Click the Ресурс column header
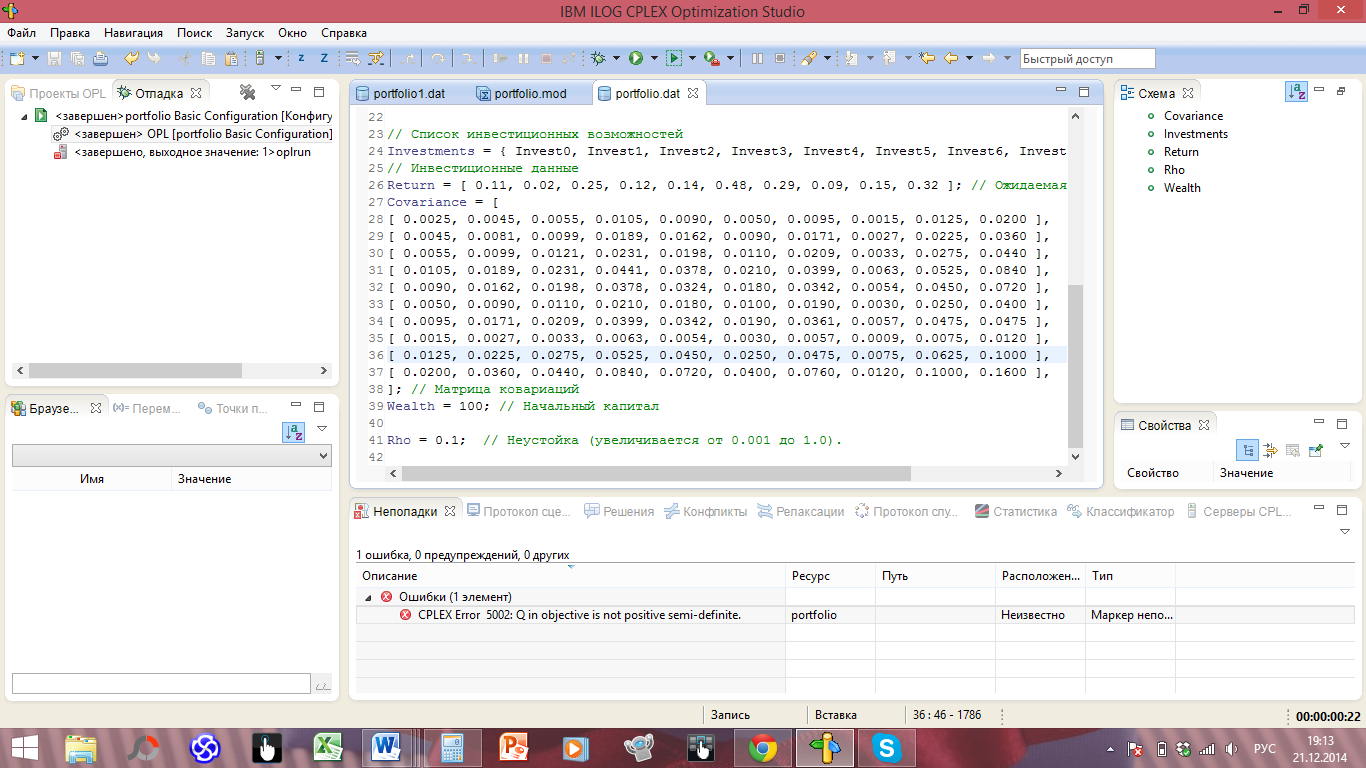The width and height of the screenshot is (1366, 768). click(x=831, y=576)
